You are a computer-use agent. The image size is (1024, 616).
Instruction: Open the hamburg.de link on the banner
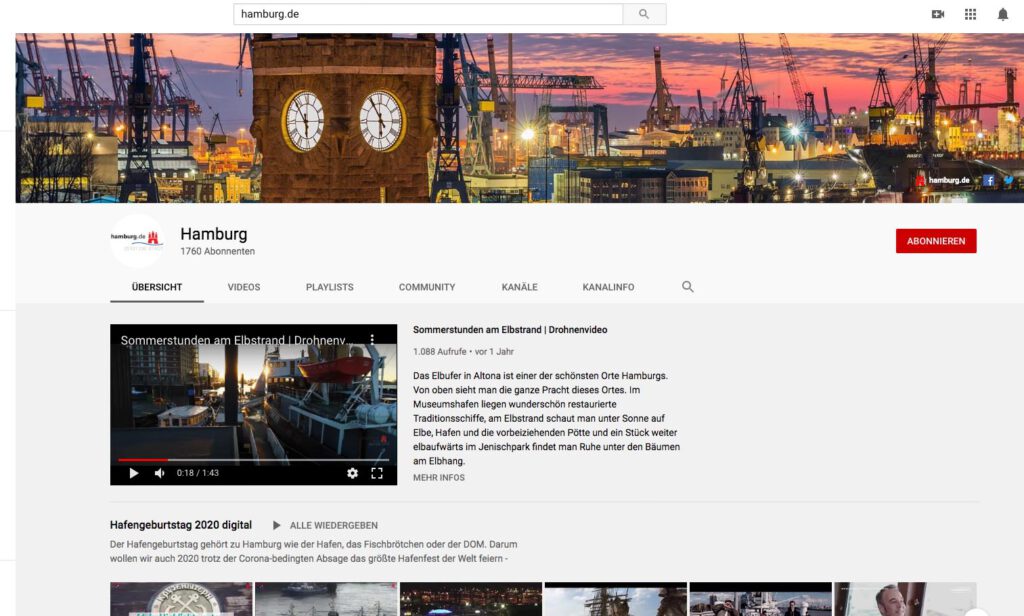click(944, 180)
